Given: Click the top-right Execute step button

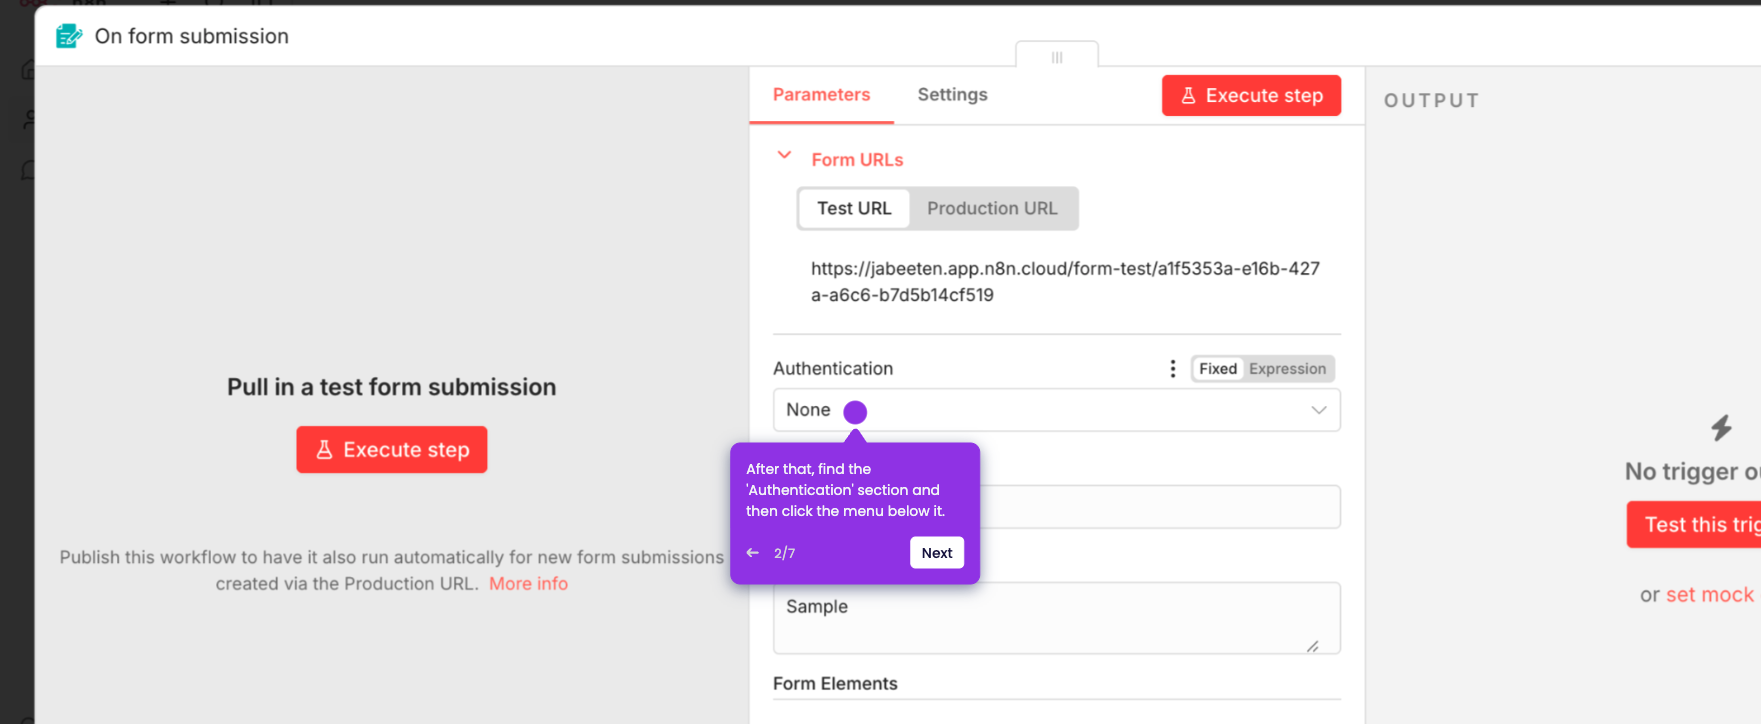Looking at the screenshot, I should click(x=1251, y=96).
